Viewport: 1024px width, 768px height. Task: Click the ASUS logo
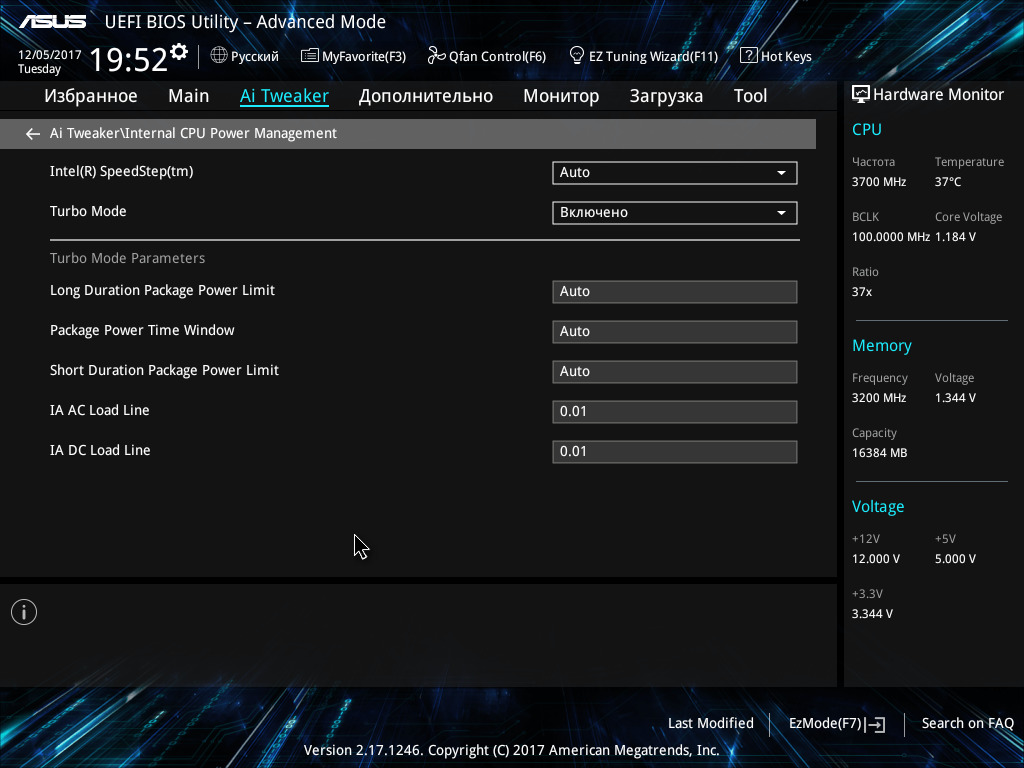point(52,22)
